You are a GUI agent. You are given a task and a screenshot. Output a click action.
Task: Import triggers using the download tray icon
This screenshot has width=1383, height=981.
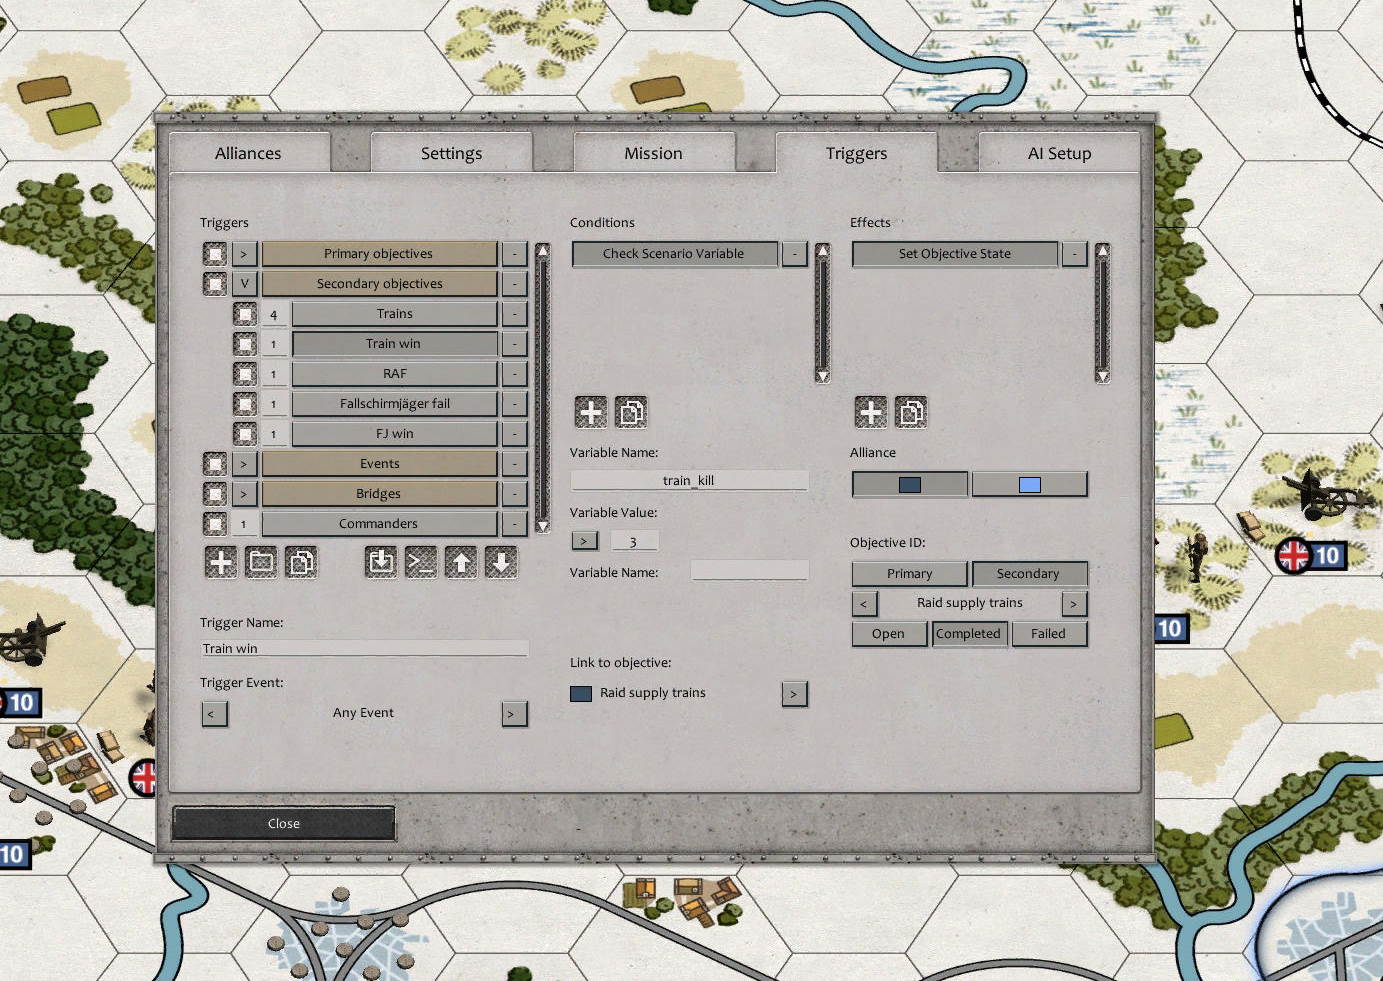[381, 562]
